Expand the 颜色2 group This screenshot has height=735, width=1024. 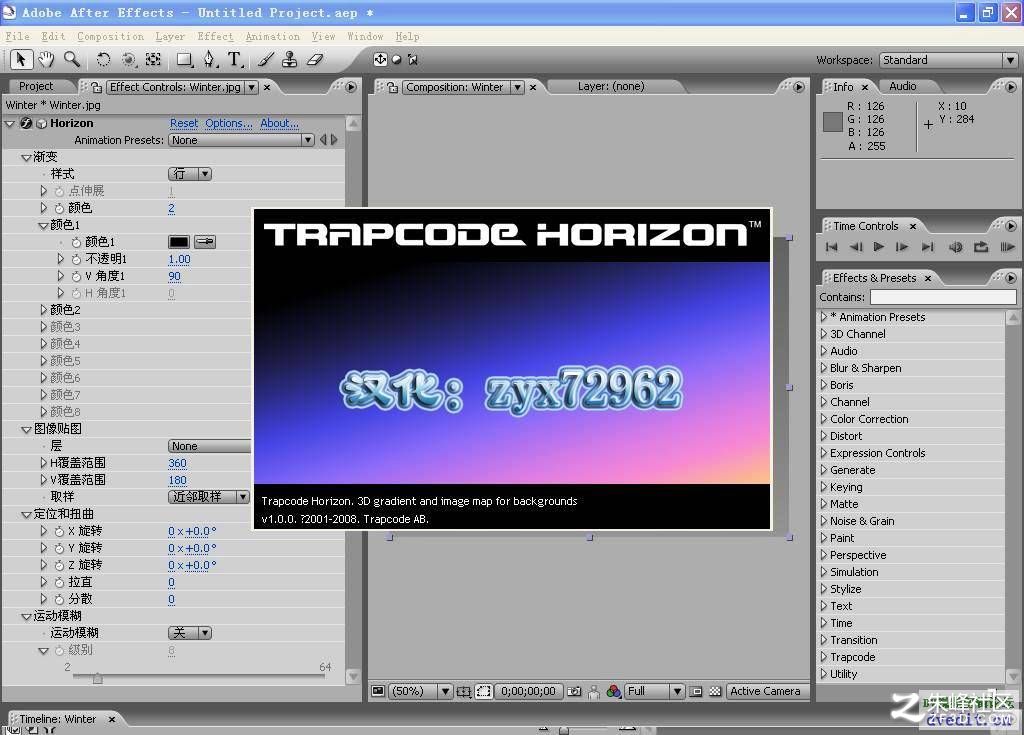pos(44,310)
